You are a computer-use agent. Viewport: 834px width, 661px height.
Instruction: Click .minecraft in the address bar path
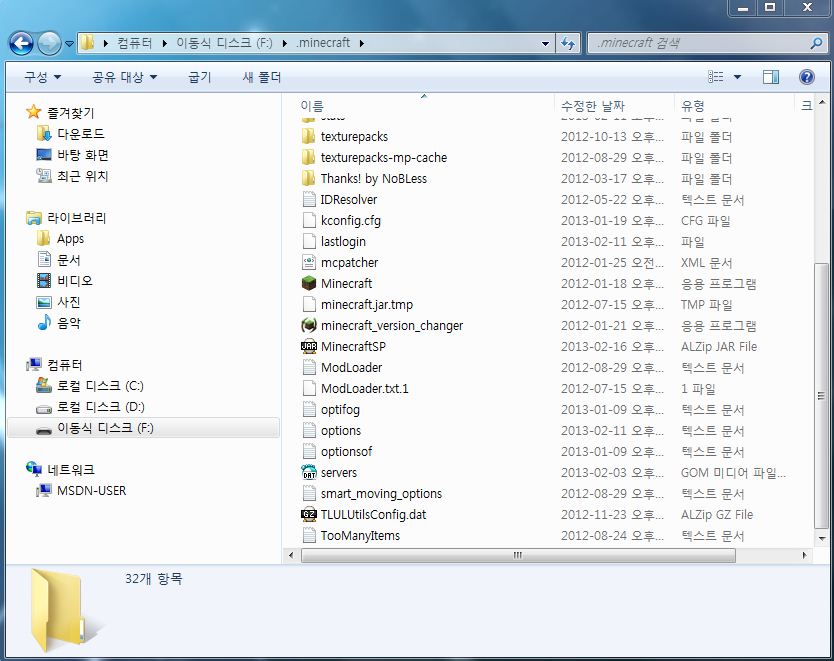(x=323, y=43)
